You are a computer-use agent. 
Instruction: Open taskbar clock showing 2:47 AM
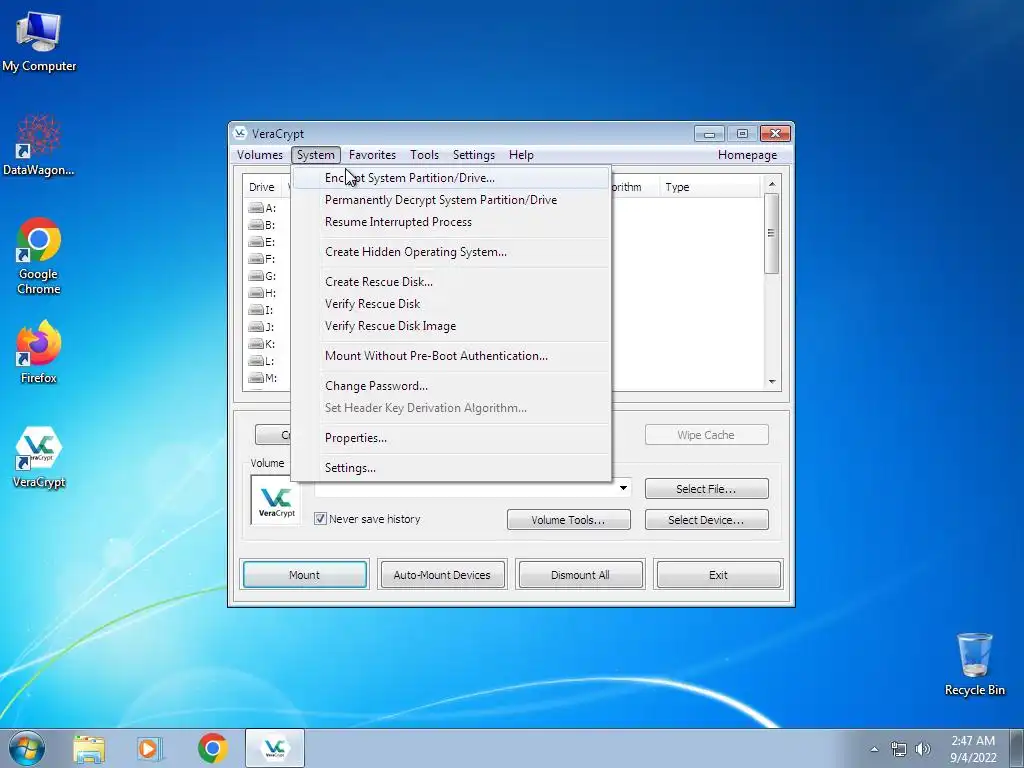(973, 749)
